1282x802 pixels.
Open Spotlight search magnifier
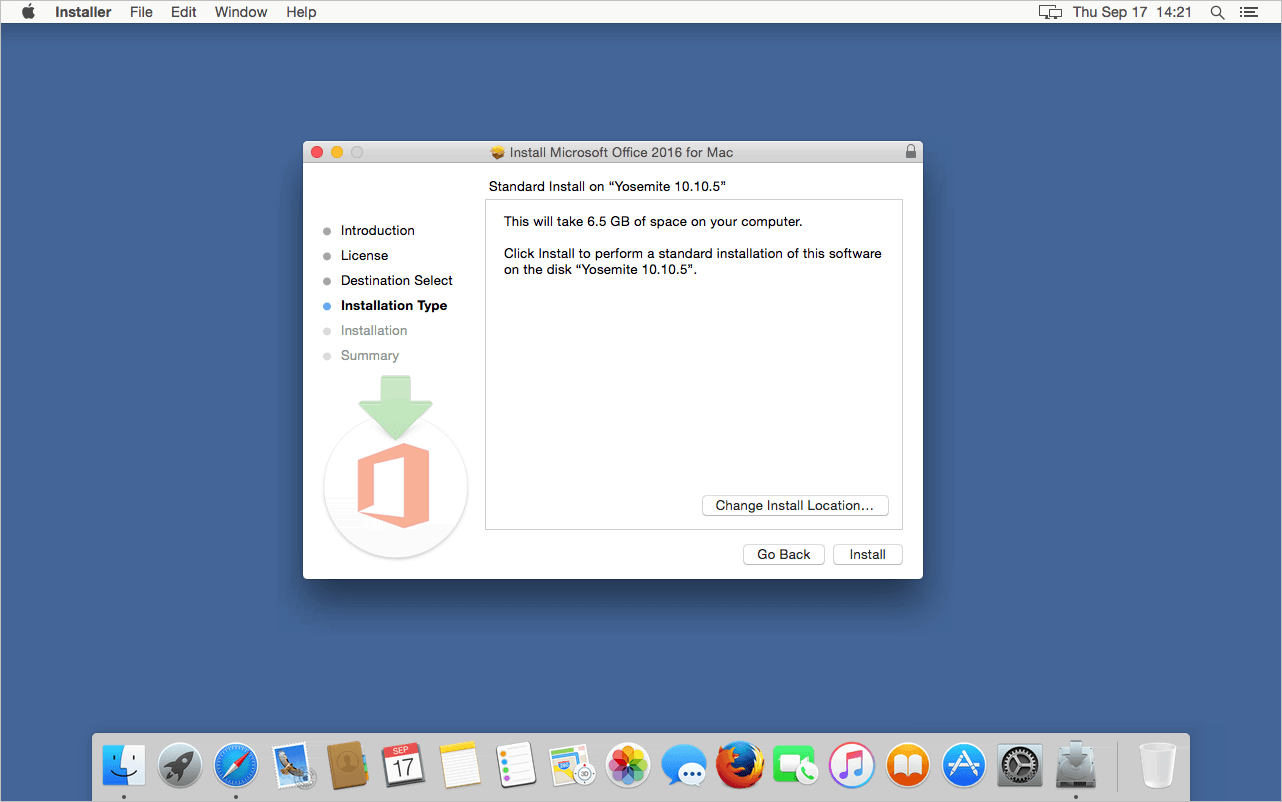[1217, 12]
